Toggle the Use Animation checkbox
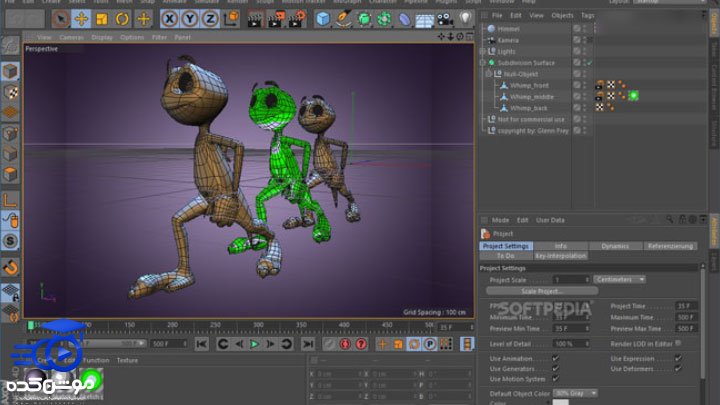This screenshot has width=720, height=405. [556, 357]
